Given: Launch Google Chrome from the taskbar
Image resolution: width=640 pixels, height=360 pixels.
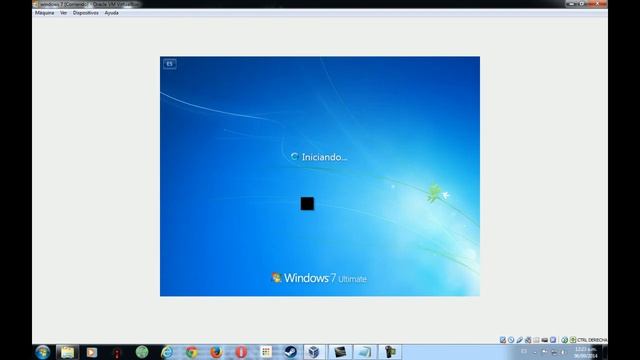Looking at the screenshot, I should [x=192, y=352].
